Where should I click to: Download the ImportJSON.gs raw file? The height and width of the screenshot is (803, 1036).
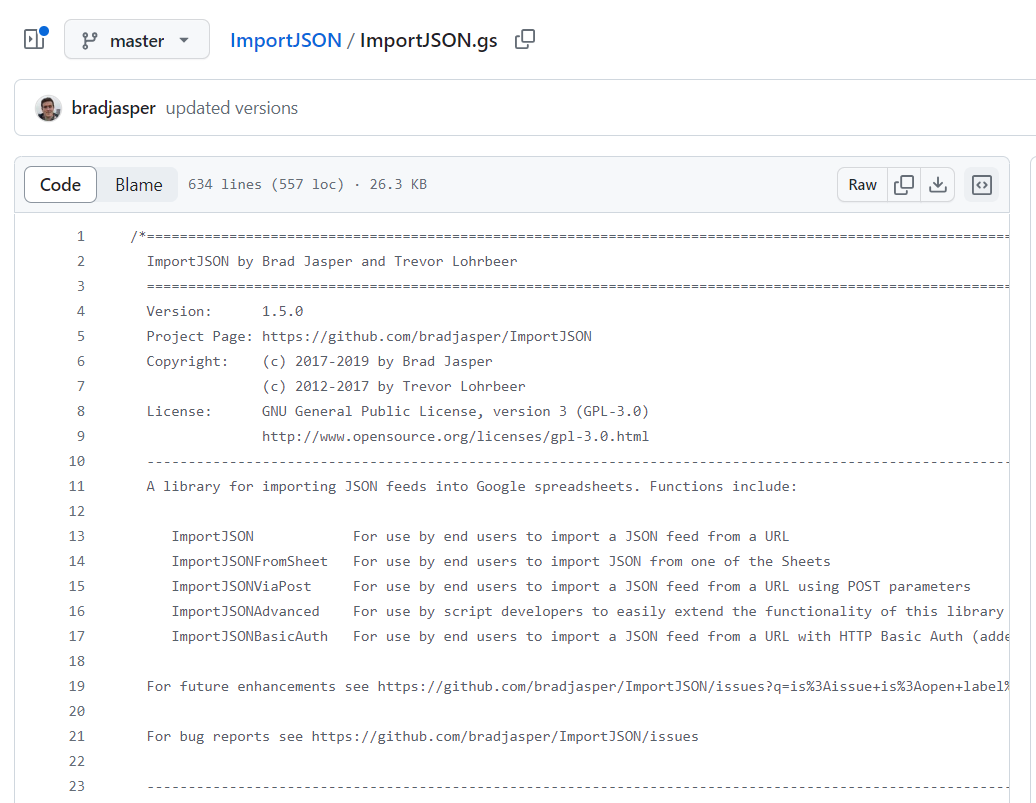(939, 184)
